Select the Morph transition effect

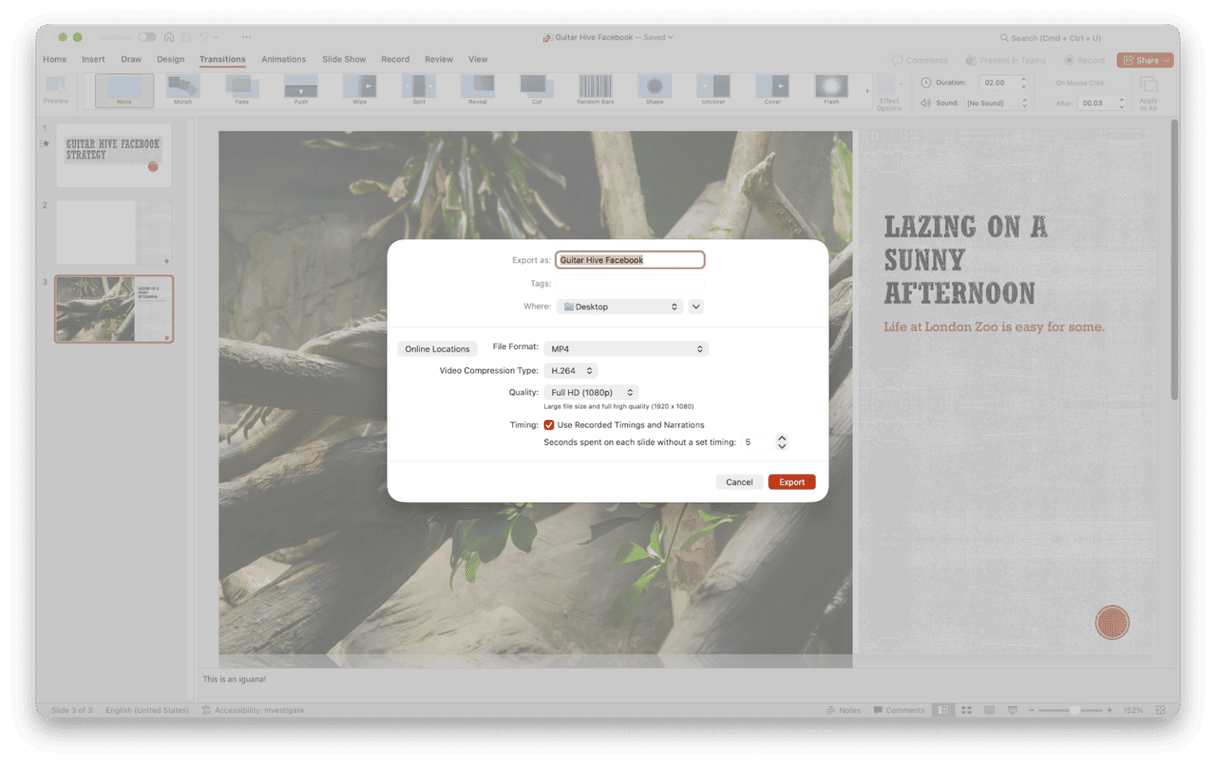183,89
